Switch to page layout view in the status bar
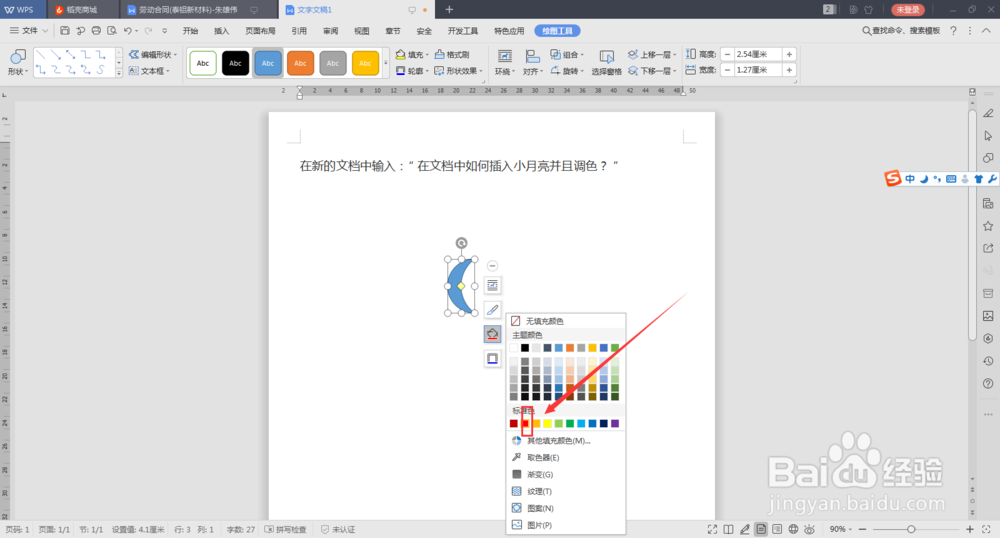Image resolution: width=1000 pixels, height=538 pixels. point(761,529)
